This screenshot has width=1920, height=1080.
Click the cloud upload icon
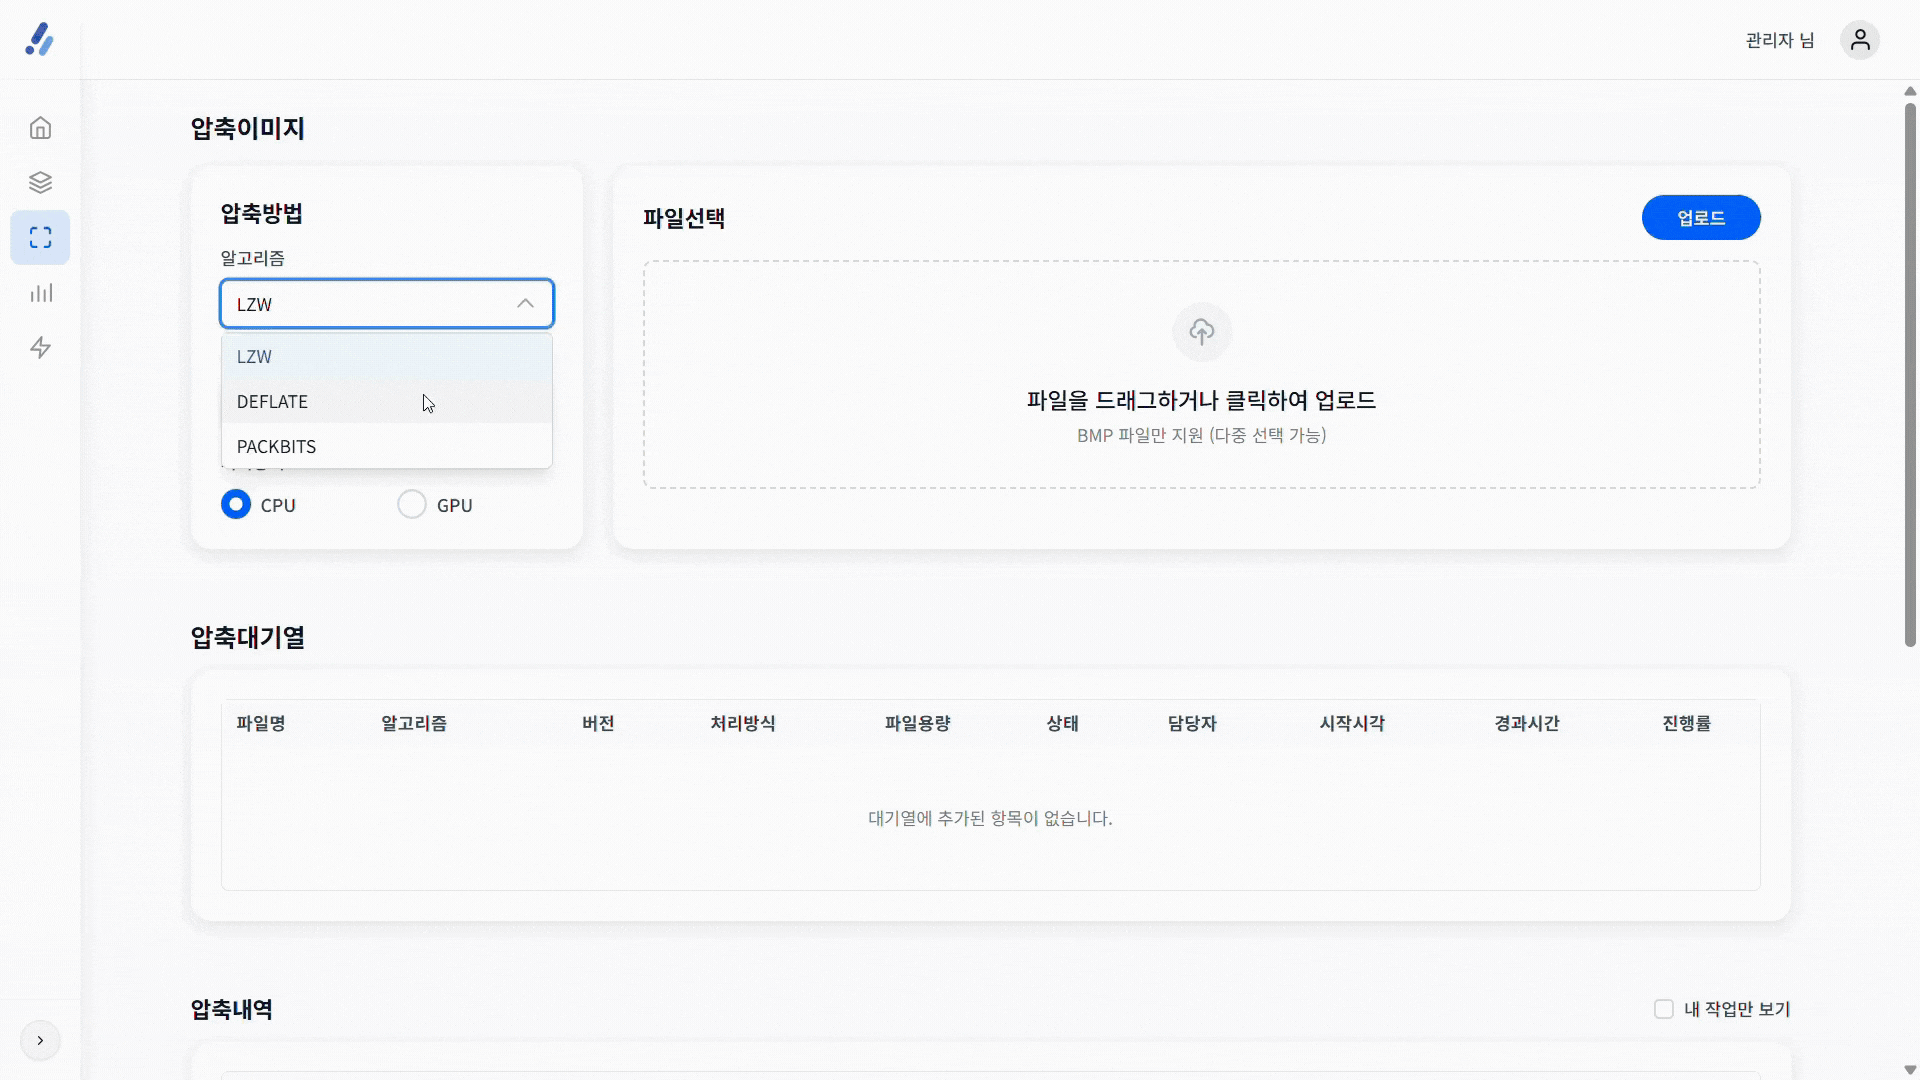point(1201,331)
